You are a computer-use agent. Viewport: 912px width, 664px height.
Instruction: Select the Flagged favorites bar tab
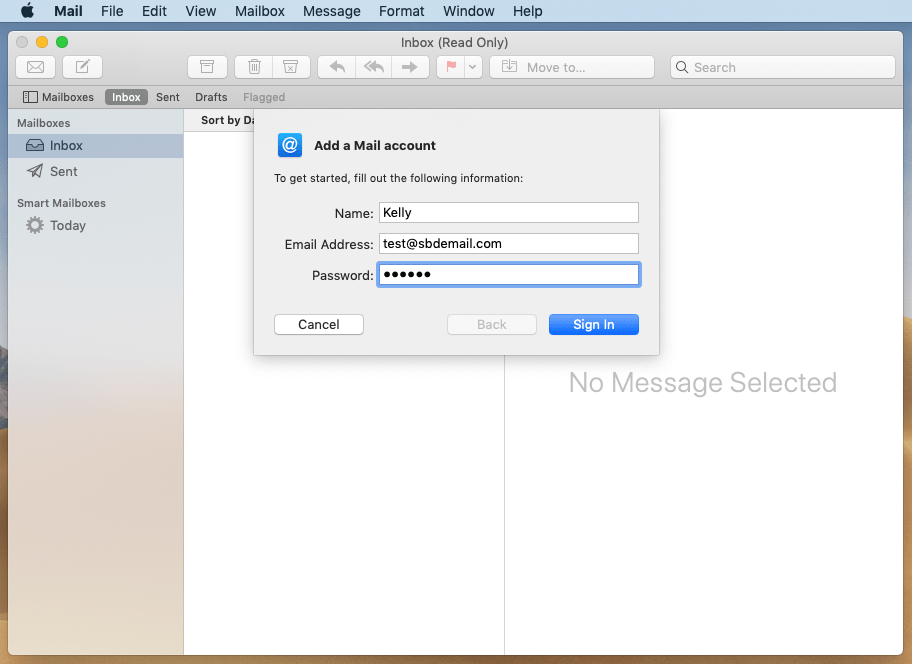click(x=264, y=97)
